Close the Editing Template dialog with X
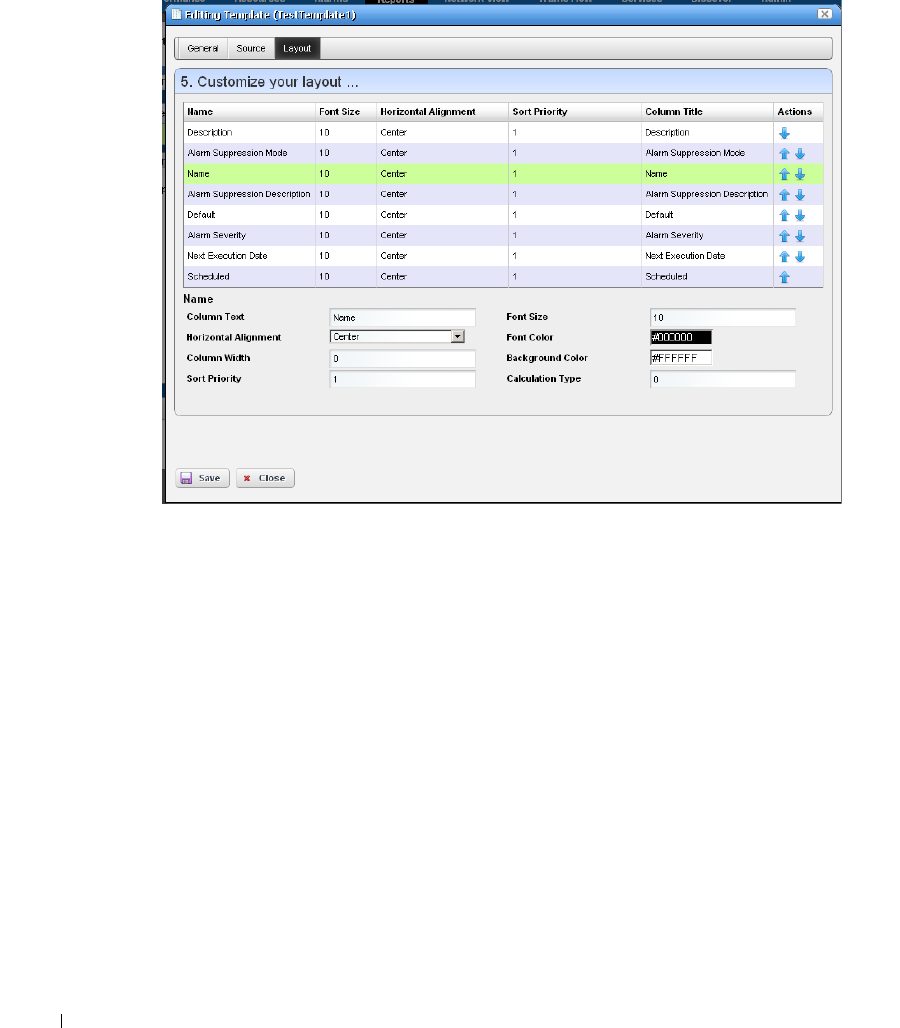The image size is (900, 1028). [x=825, y=14]
